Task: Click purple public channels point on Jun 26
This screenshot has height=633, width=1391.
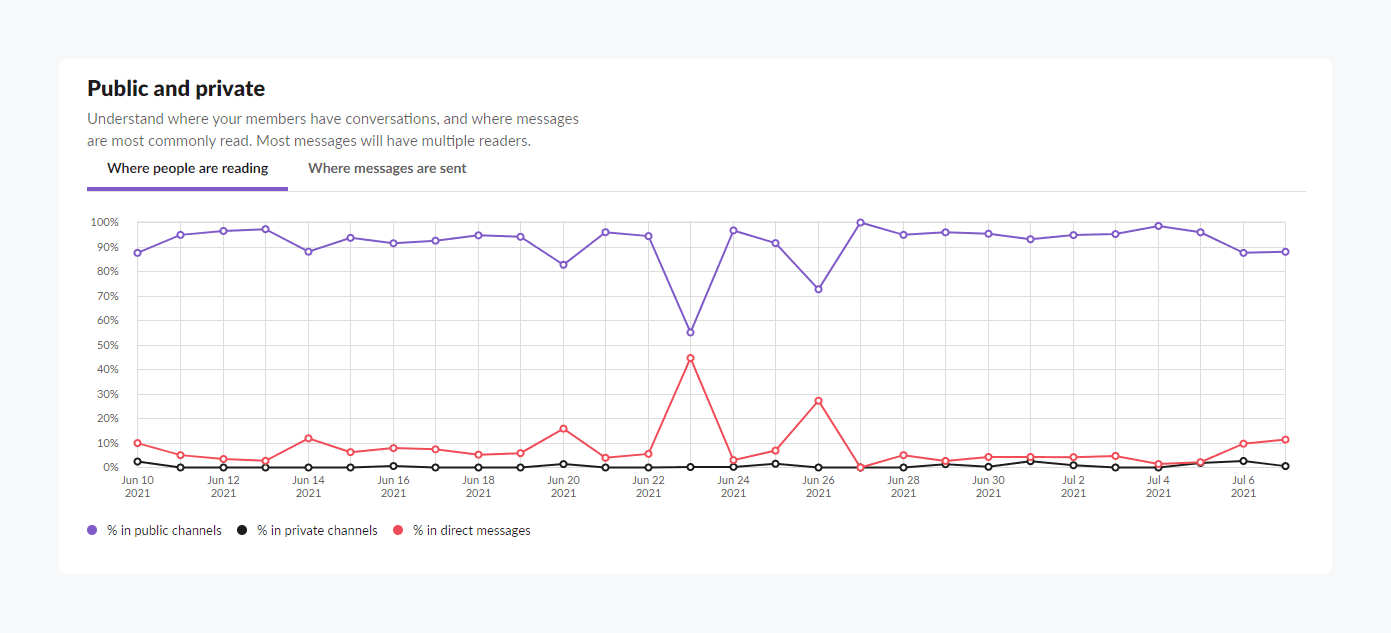Action: 818,289
